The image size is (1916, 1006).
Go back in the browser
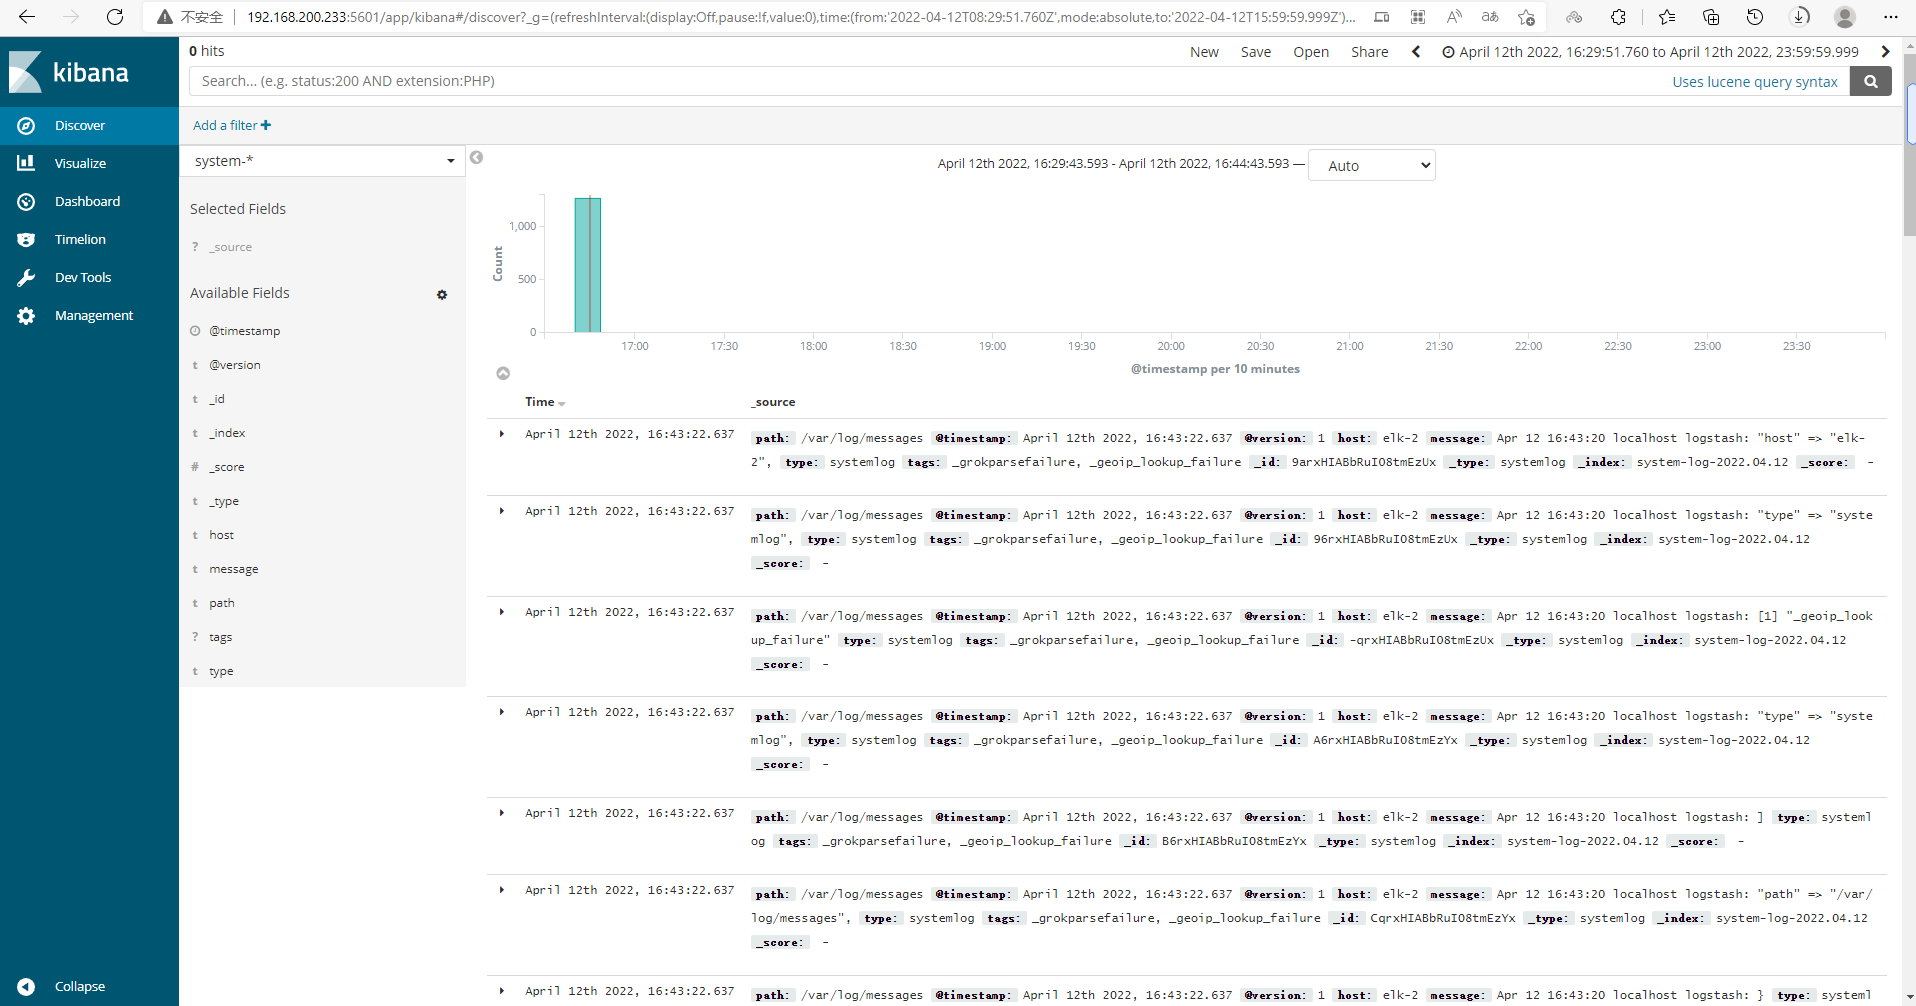click(27, 17)
